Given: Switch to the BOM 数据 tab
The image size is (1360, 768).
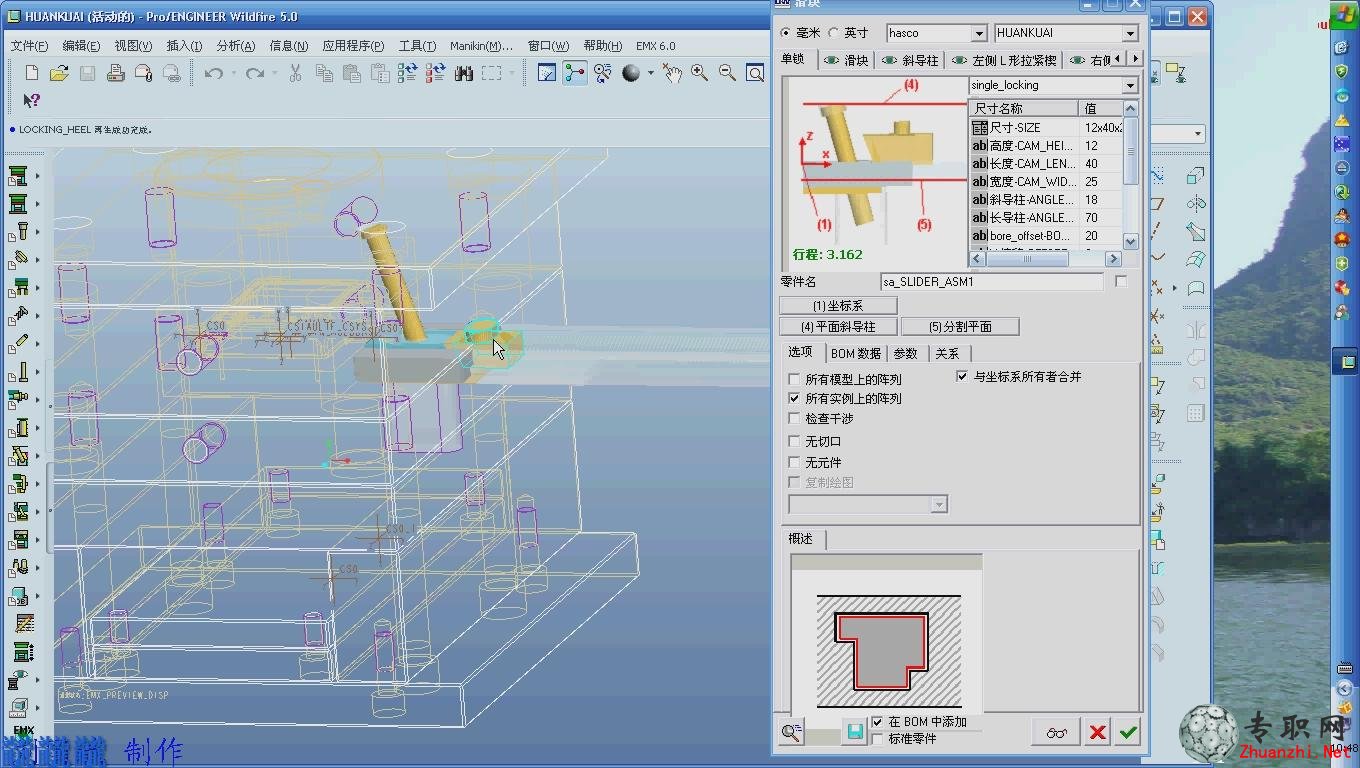Looking at the screenshot, I should click(x=856, y=353).
